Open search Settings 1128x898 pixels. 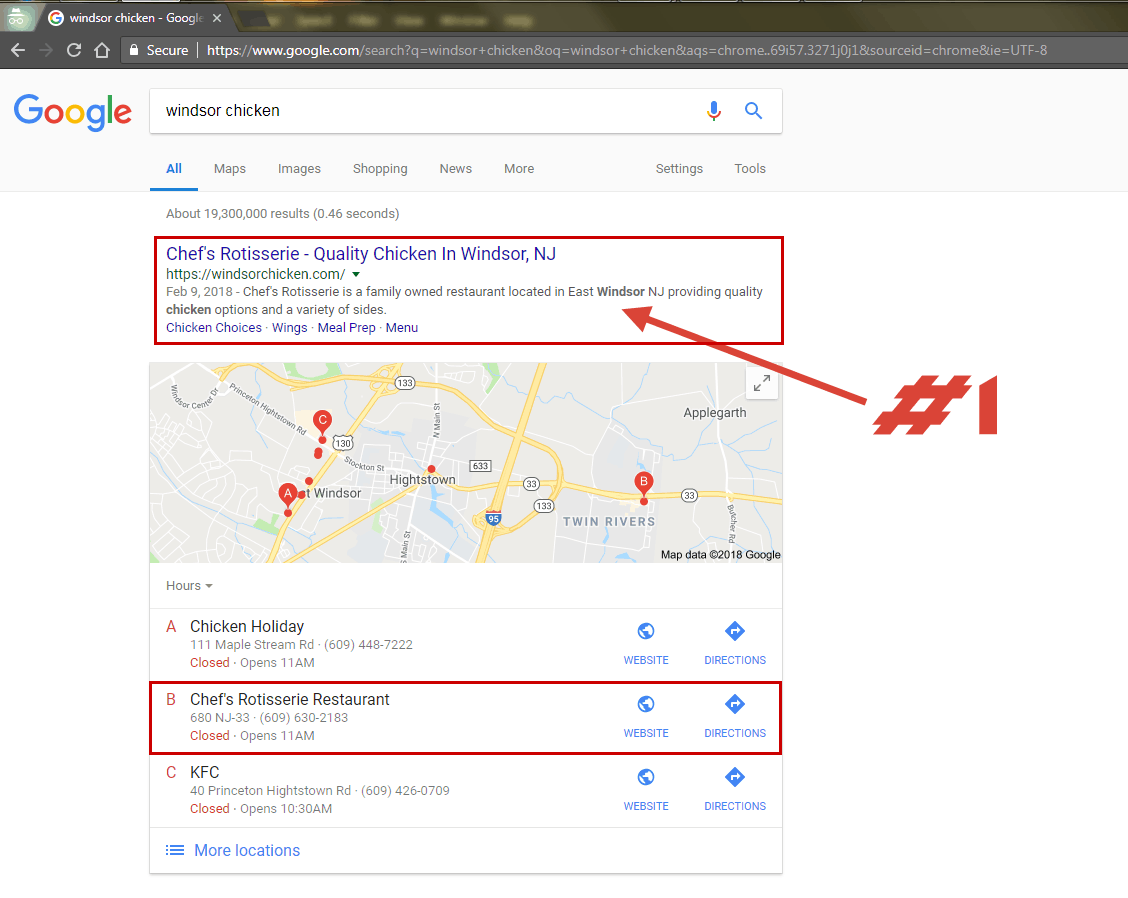[679, 168]
